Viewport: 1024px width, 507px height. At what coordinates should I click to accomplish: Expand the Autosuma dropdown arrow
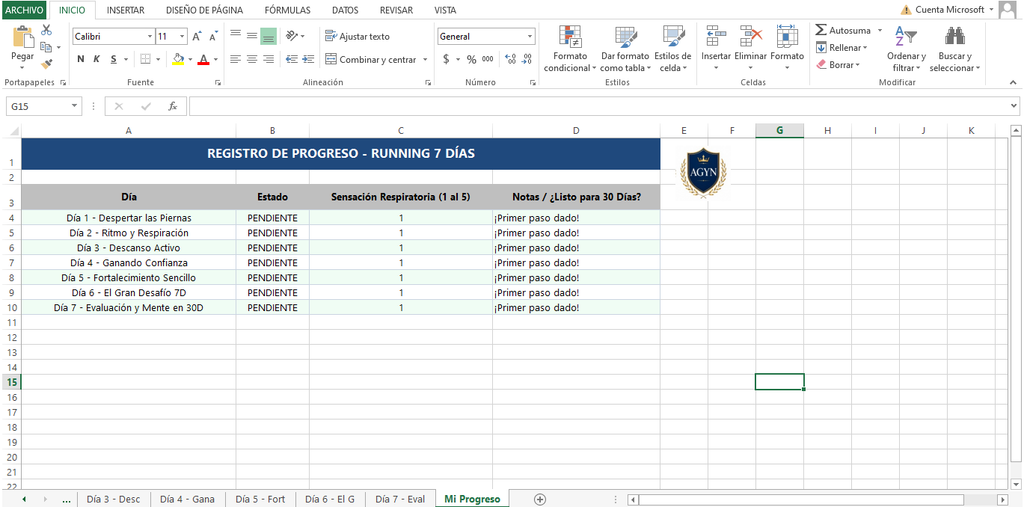880,31
